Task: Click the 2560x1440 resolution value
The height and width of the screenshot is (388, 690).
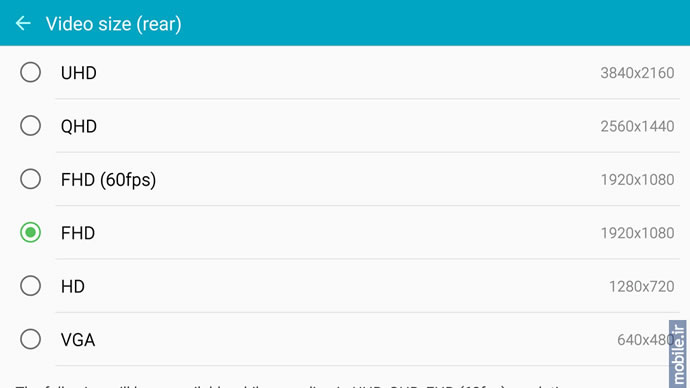Action: tap(637, 127)
